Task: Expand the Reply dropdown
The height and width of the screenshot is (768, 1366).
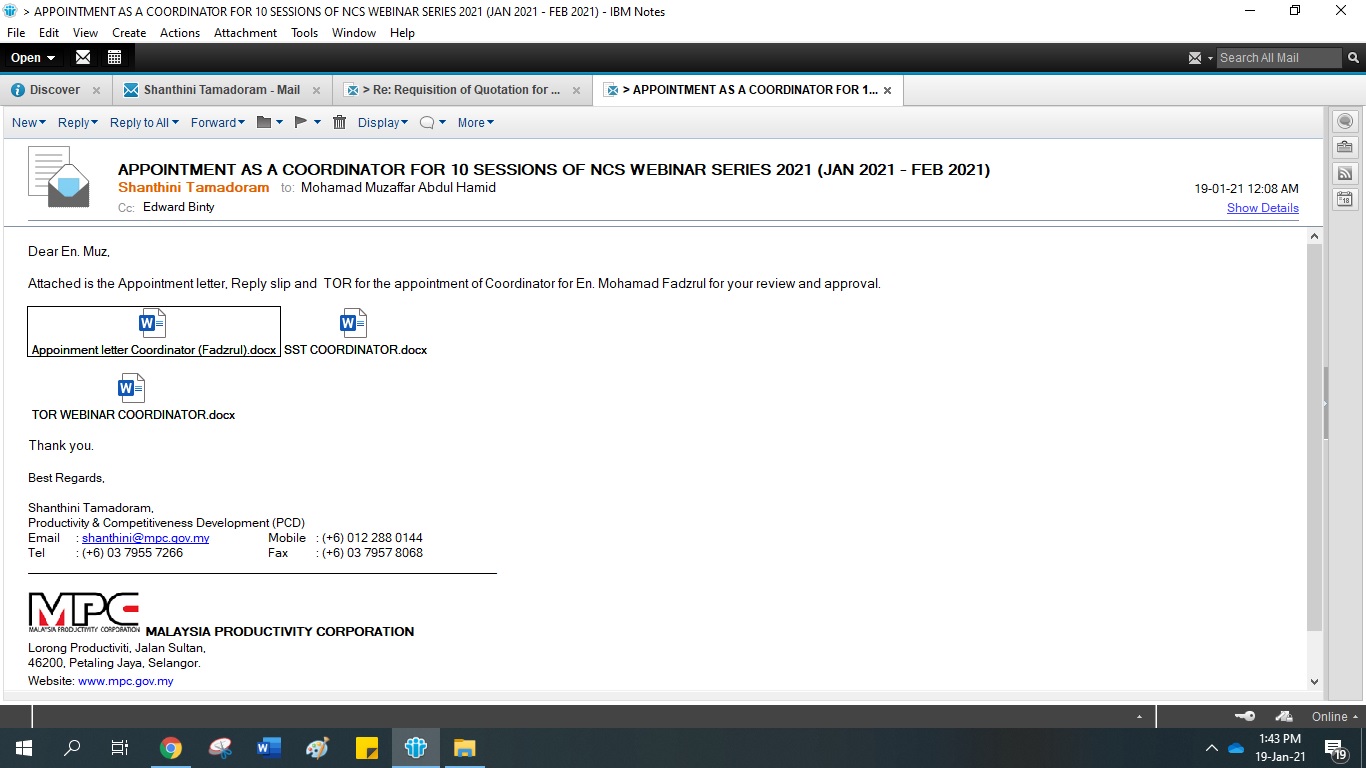Action: (77, 122)
